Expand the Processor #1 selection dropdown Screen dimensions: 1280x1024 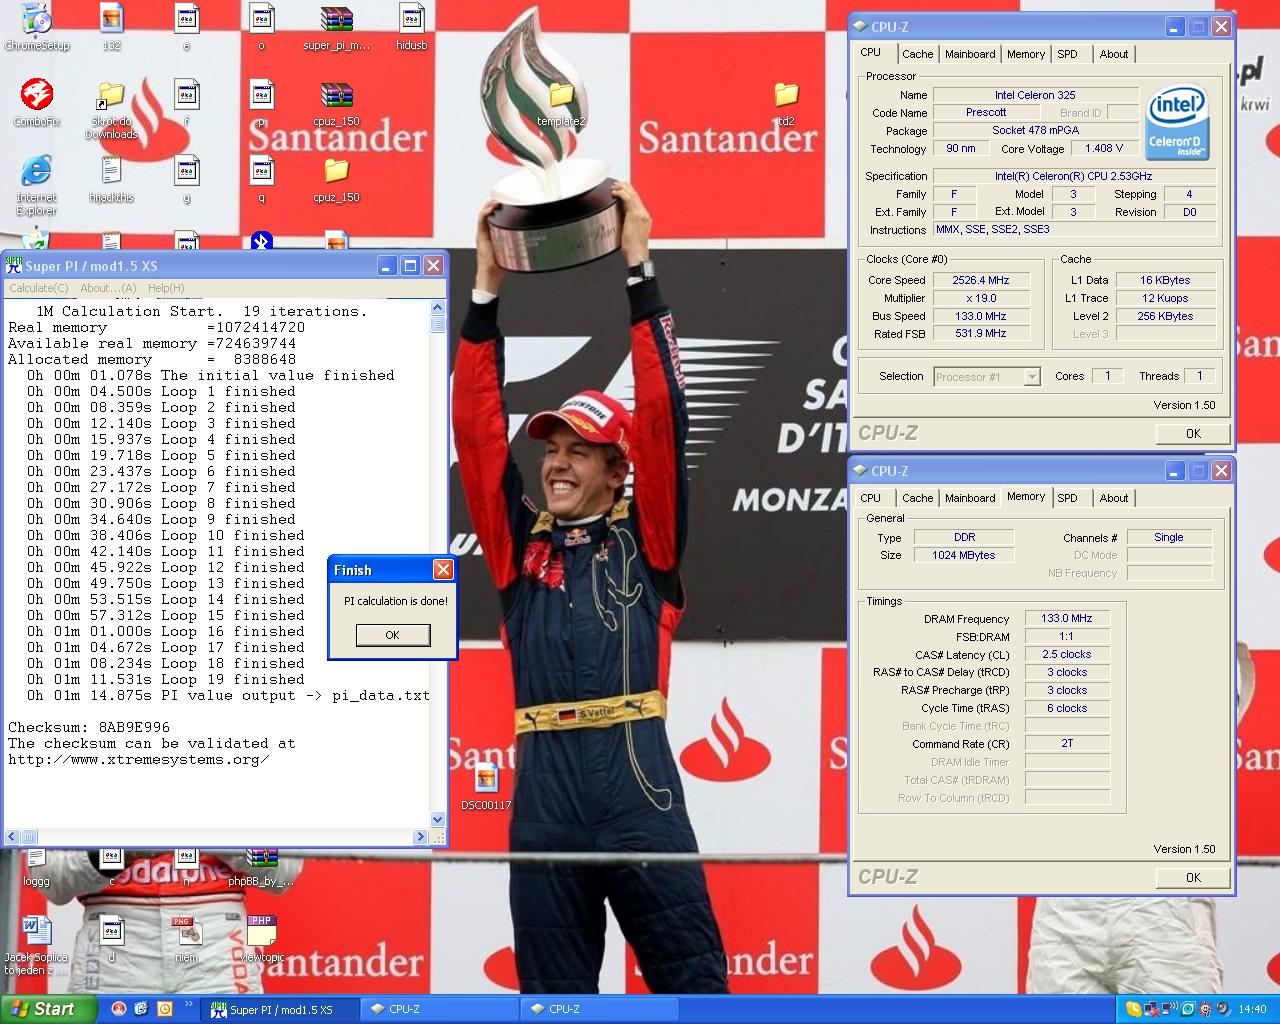click(1032, 377)
